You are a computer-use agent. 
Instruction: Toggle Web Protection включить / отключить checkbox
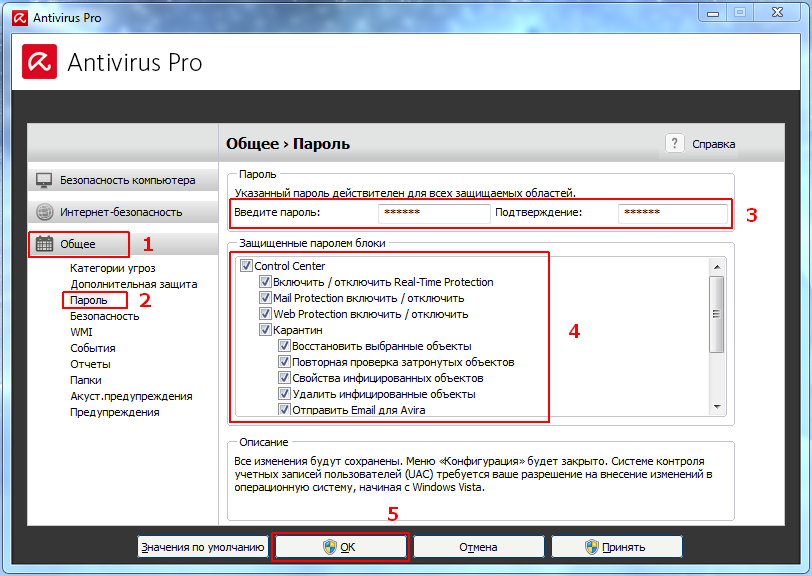pos(265,314)
